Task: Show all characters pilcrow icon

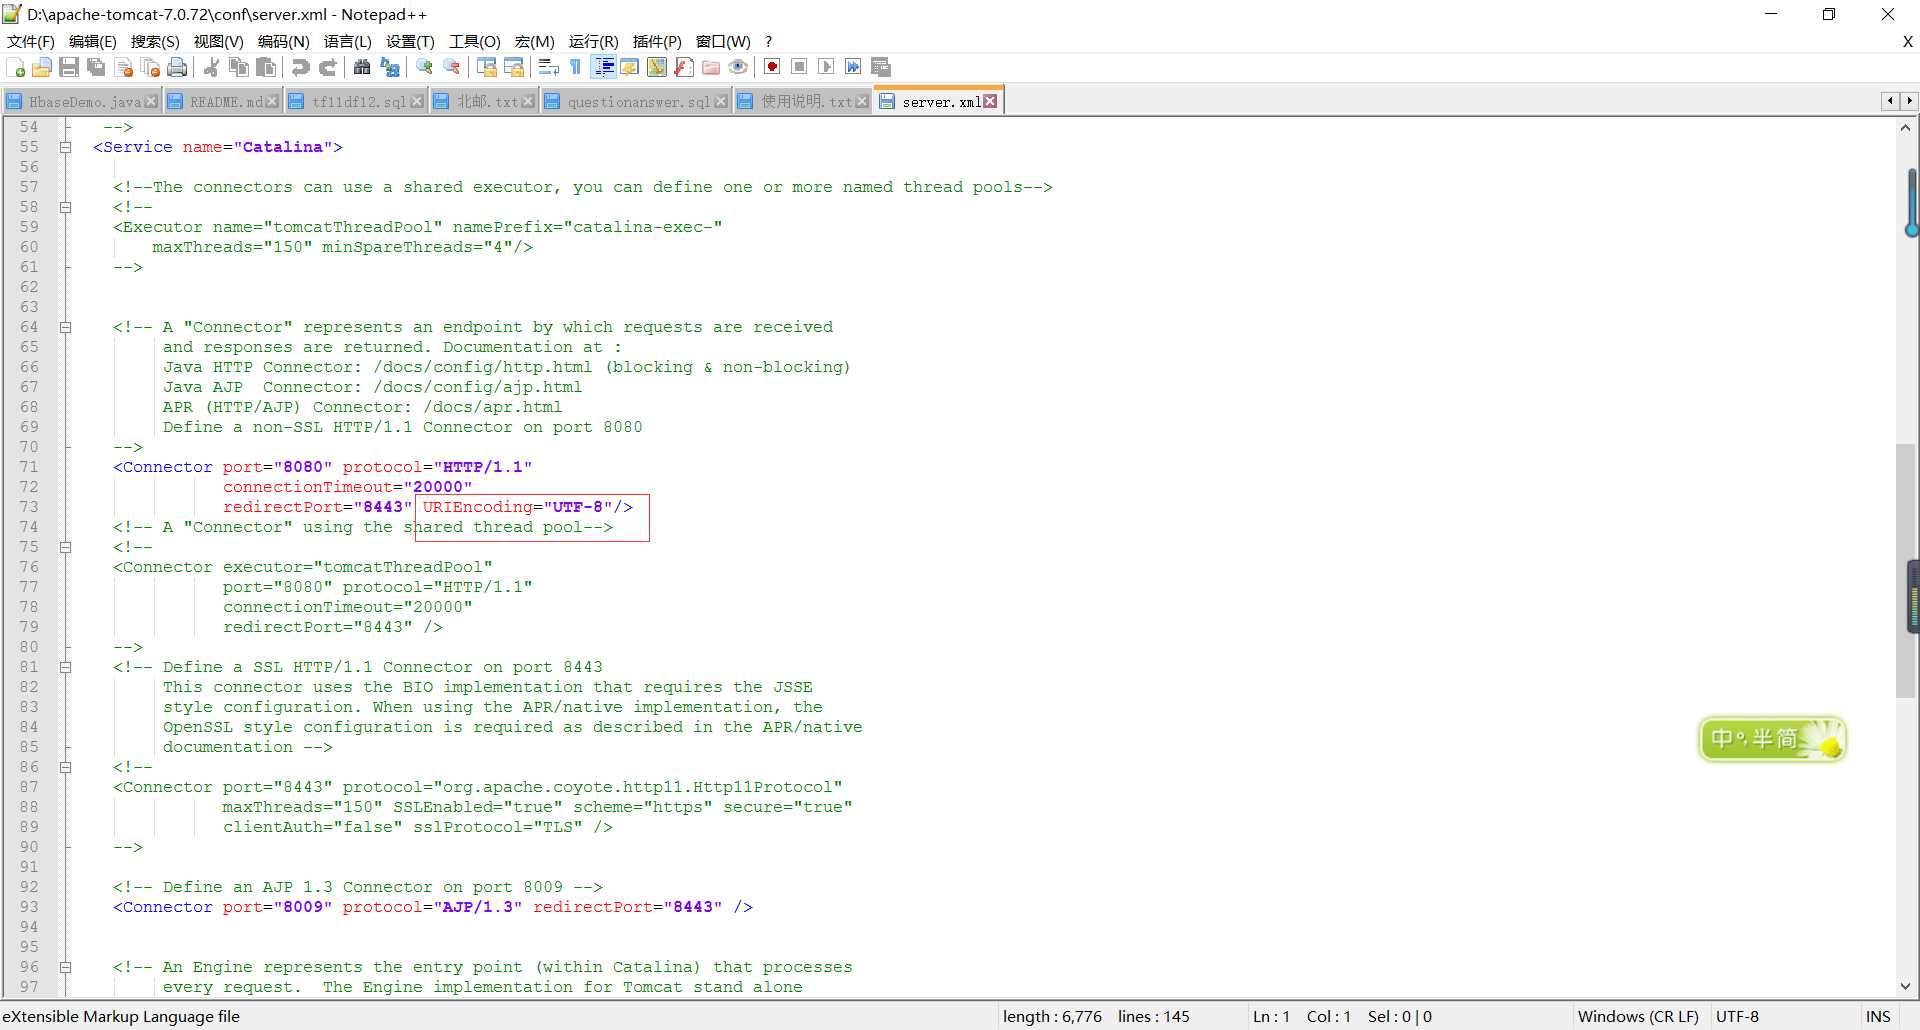Action: (x=575, y=67)
